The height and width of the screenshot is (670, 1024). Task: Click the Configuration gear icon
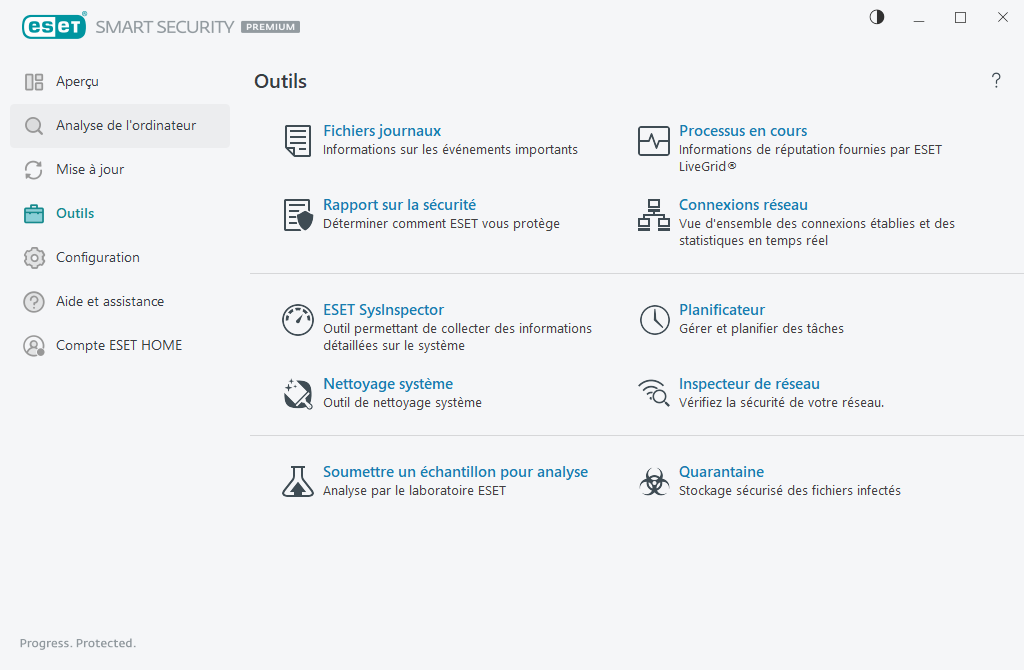point(34,258)
